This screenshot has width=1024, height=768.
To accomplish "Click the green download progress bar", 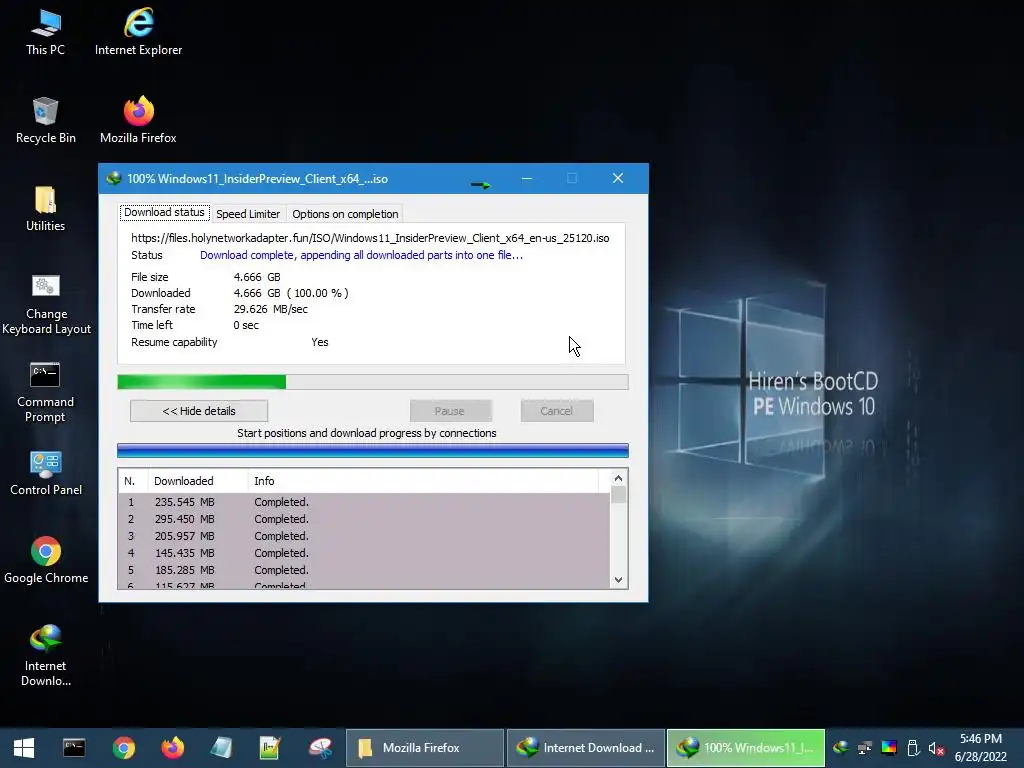I will tap(372, 381).
